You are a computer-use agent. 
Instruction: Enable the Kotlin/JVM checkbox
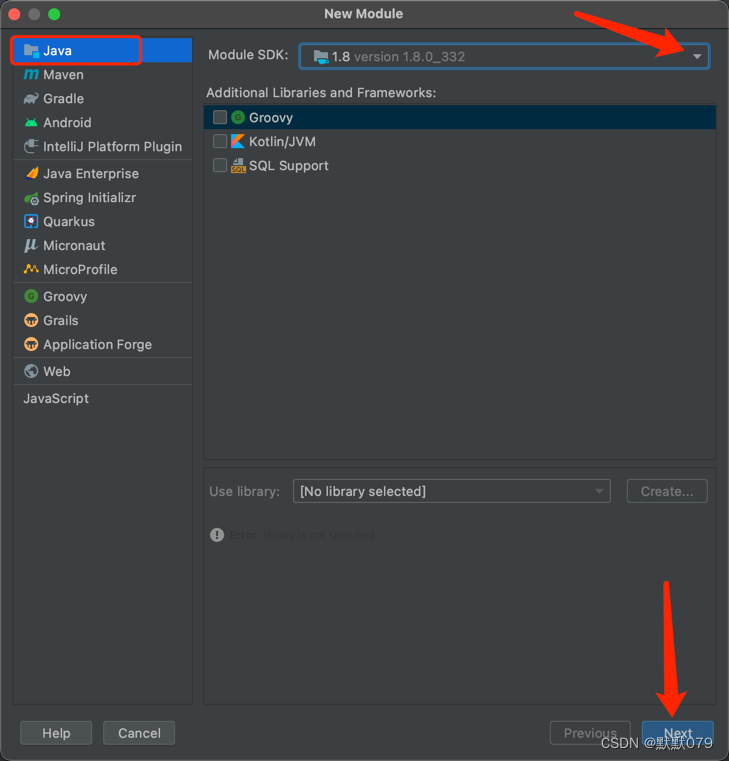[x=220, y=141]
